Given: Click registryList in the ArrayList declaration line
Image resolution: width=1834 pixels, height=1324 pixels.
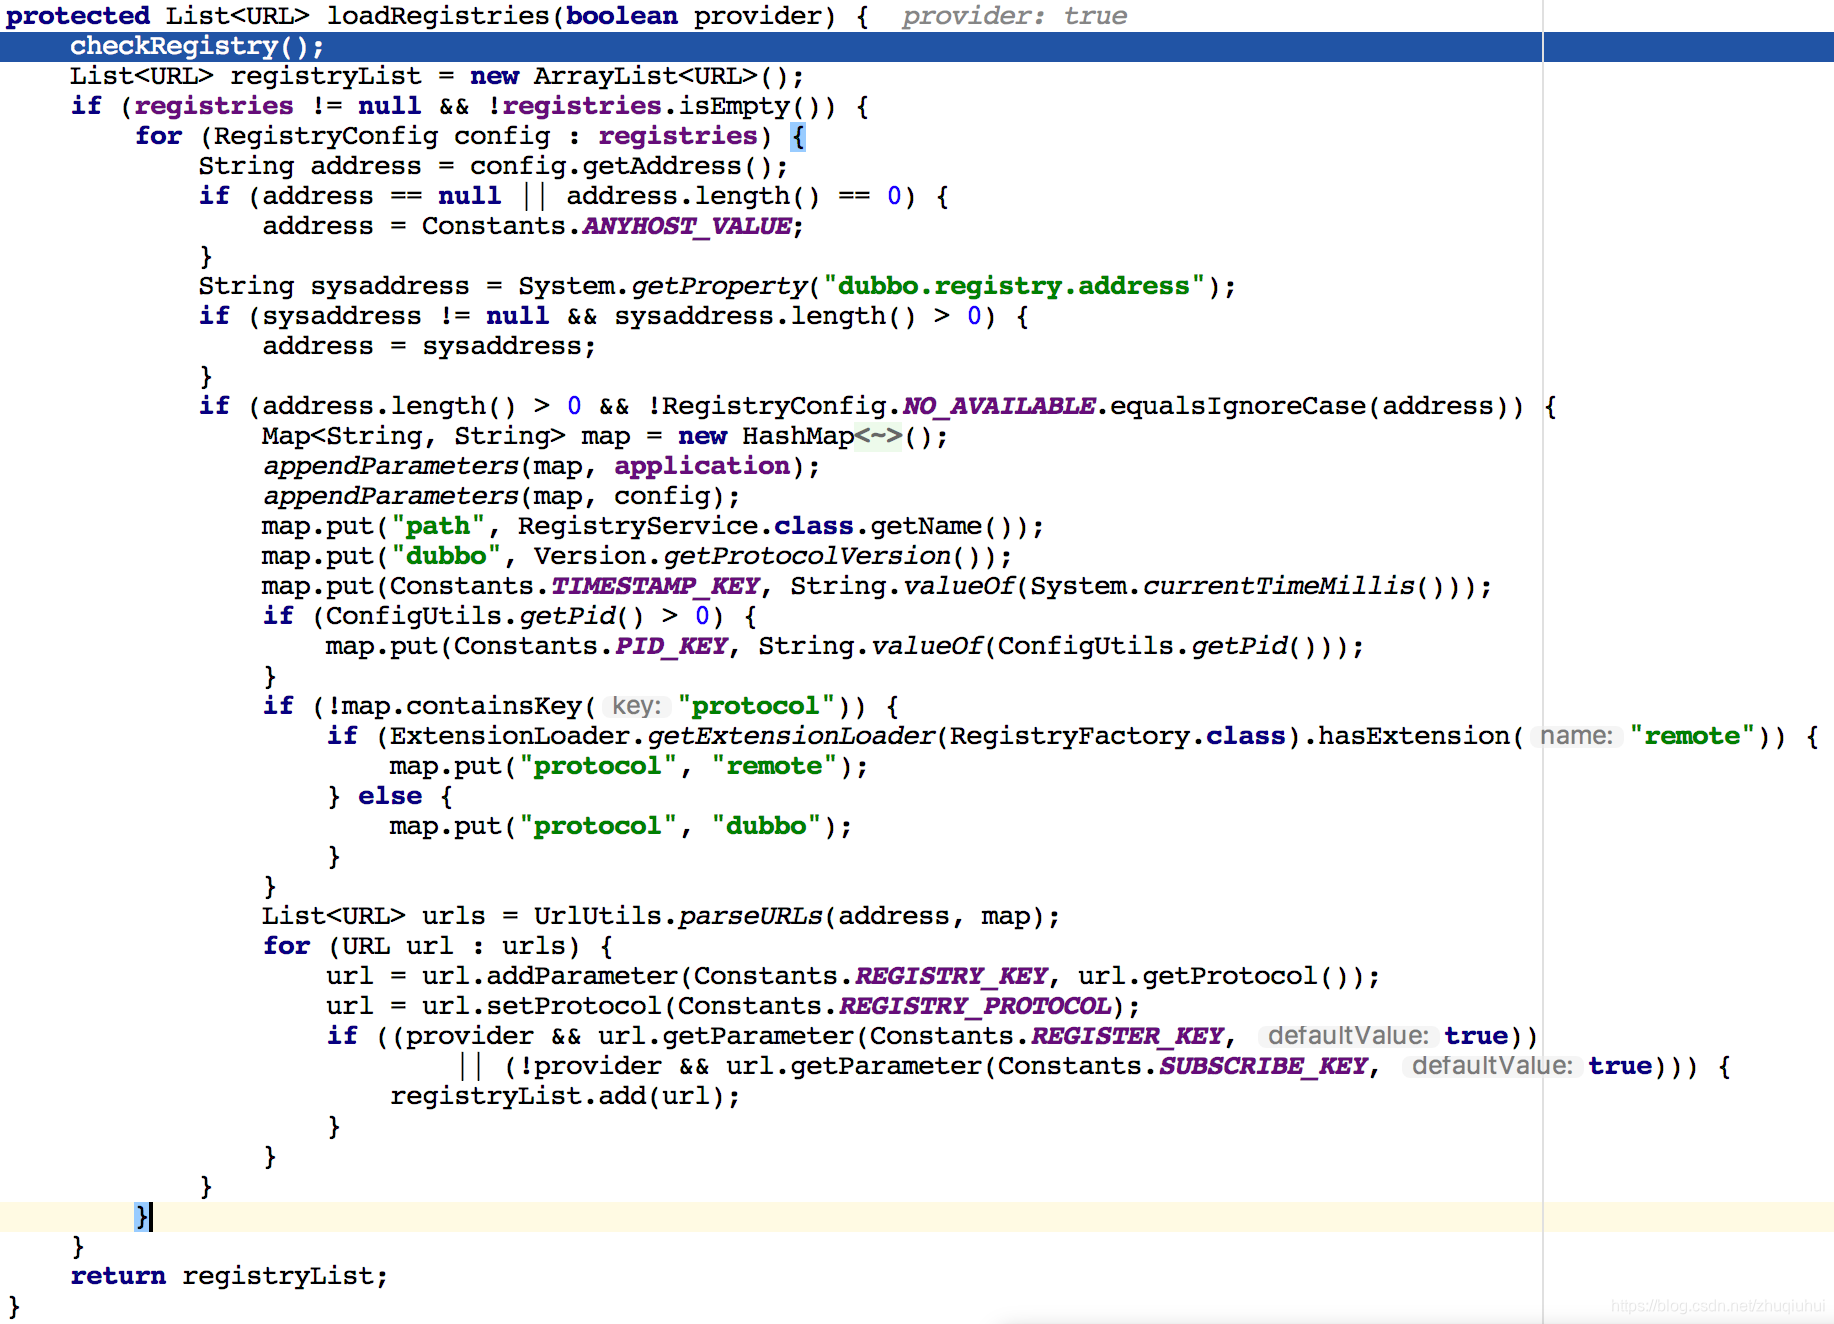Looking at the screenshot, I should (x=326, y=76).
